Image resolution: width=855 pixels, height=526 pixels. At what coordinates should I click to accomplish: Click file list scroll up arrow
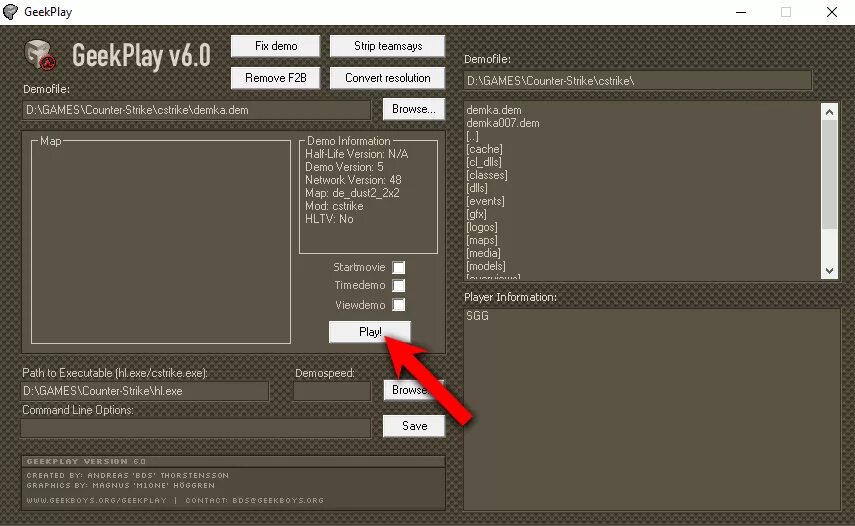click(x=829, y=112)
